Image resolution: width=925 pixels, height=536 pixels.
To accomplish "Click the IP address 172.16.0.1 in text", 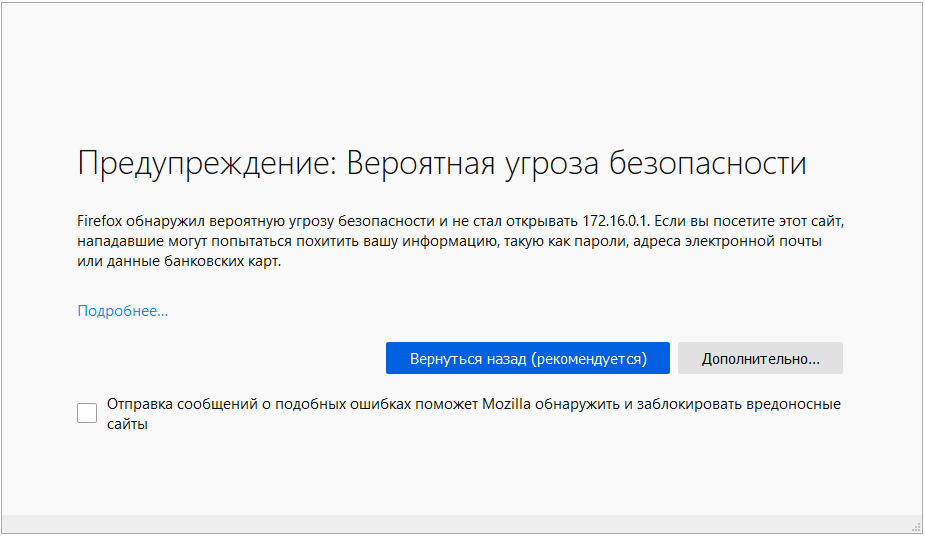I will pos(615,219).
